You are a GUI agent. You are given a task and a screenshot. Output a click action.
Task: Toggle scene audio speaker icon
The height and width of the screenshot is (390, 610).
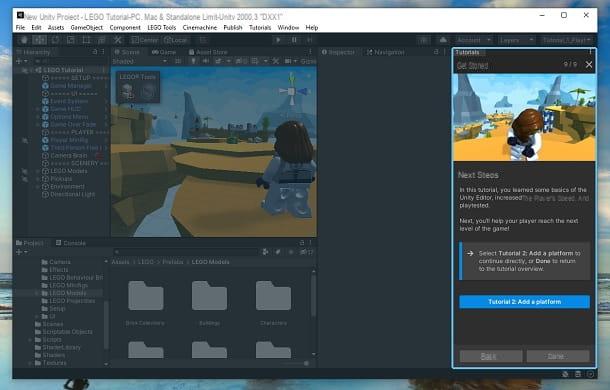[205, 61]
